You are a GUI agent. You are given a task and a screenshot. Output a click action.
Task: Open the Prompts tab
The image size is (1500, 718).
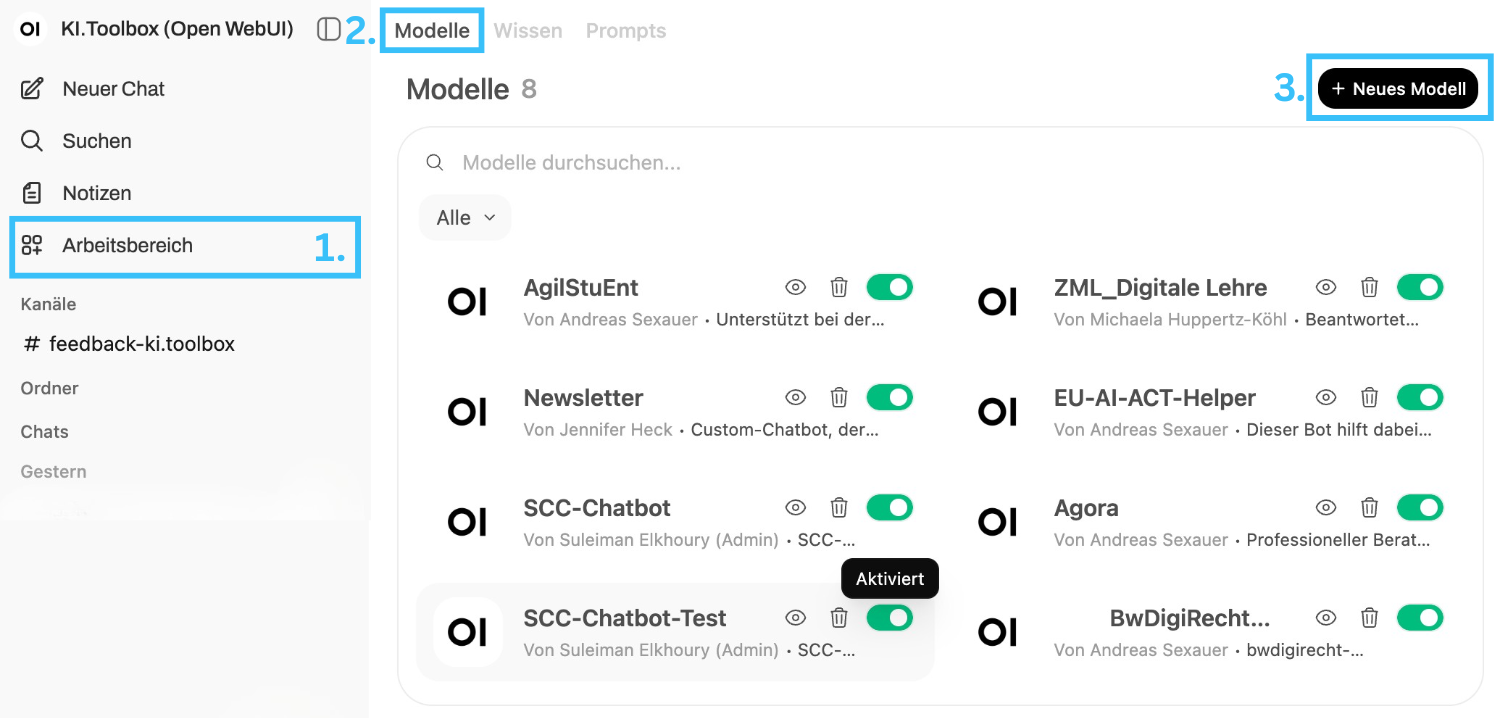point(626,31)
